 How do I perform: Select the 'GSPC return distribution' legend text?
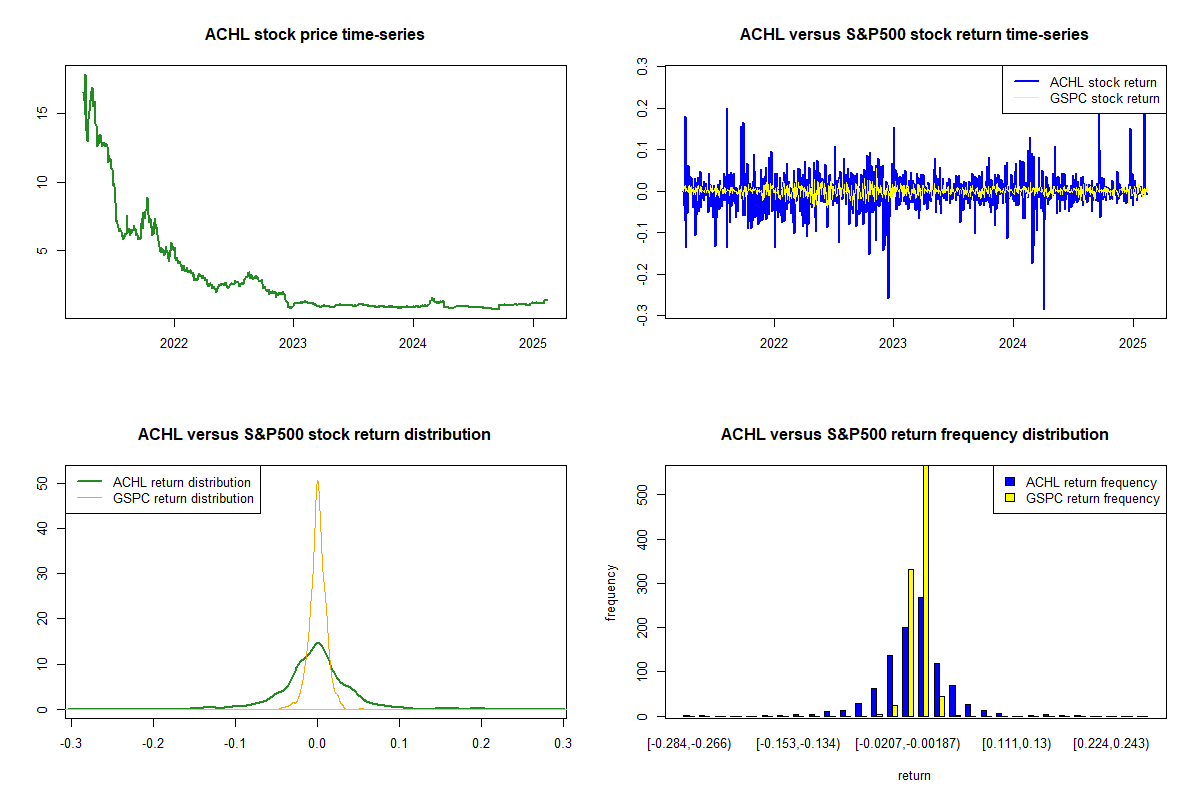[183, 498]
